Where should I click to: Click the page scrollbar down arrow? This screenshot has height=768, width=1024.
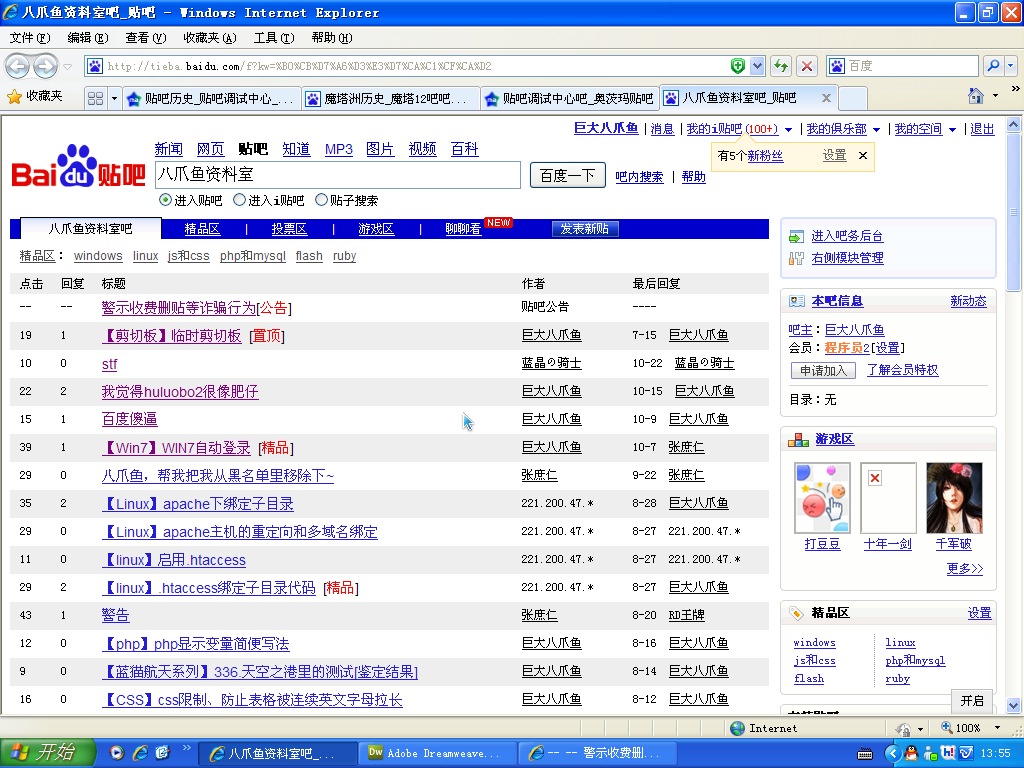(x=1014, y=705)
